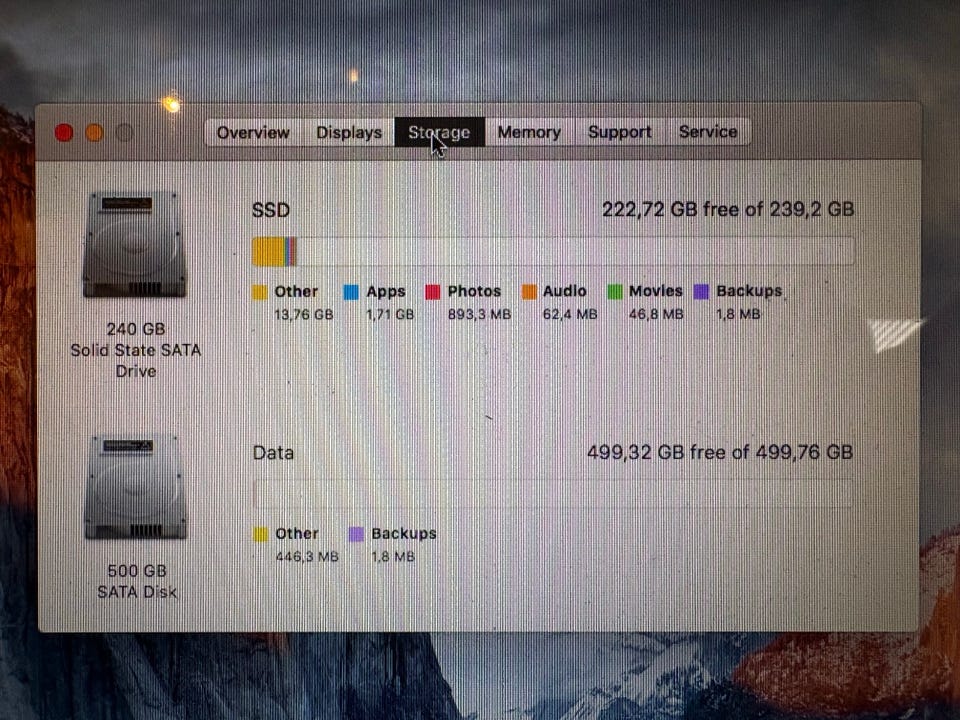Click the Movies legend label
Viewport: 960px width, 720px height.
point(656,291)
